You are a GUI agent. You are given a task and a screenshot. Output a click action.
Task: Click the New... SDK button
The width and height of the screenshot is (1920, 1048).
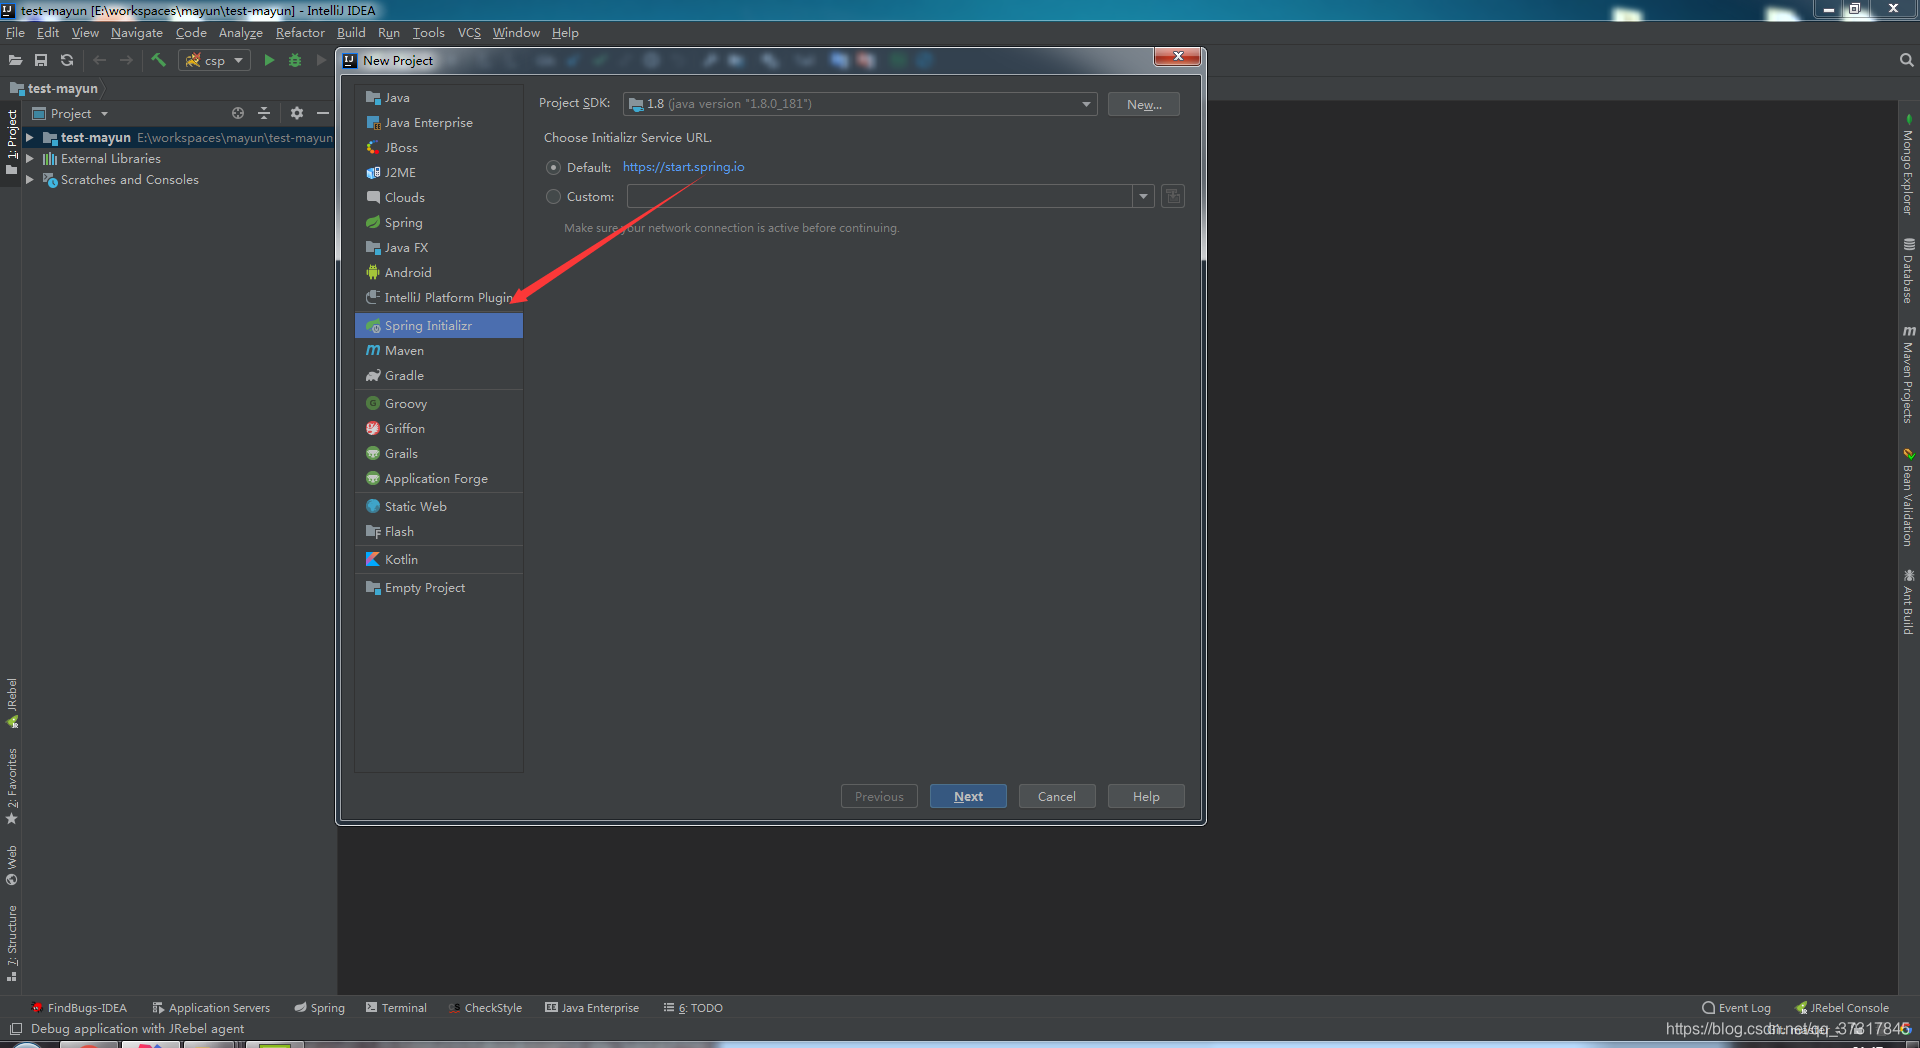pyautogui.click(x=1144, y=104)
